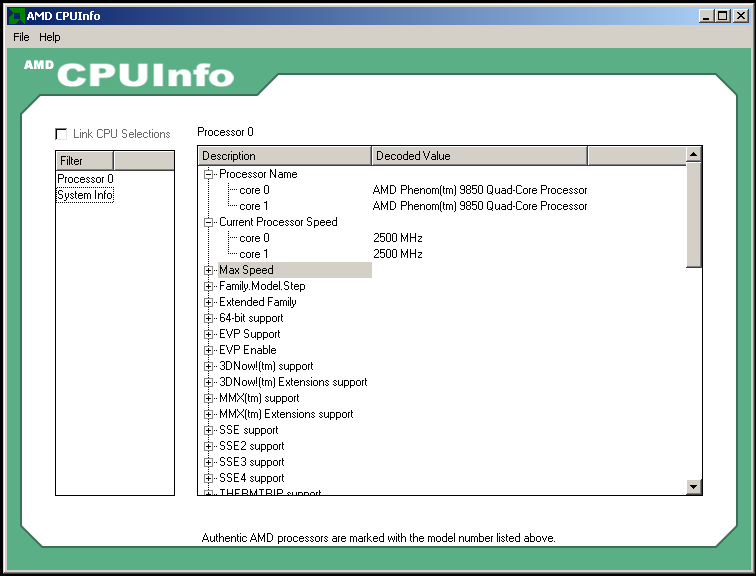Close the AMD CPUInfo window

(741, 16)
